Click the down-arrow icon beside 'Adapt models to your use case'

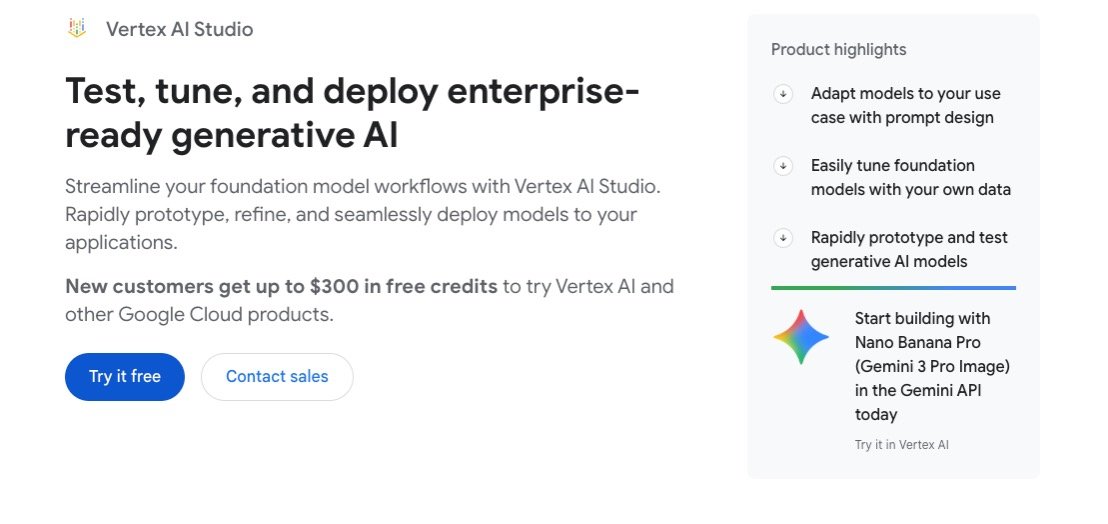[783, 94]
